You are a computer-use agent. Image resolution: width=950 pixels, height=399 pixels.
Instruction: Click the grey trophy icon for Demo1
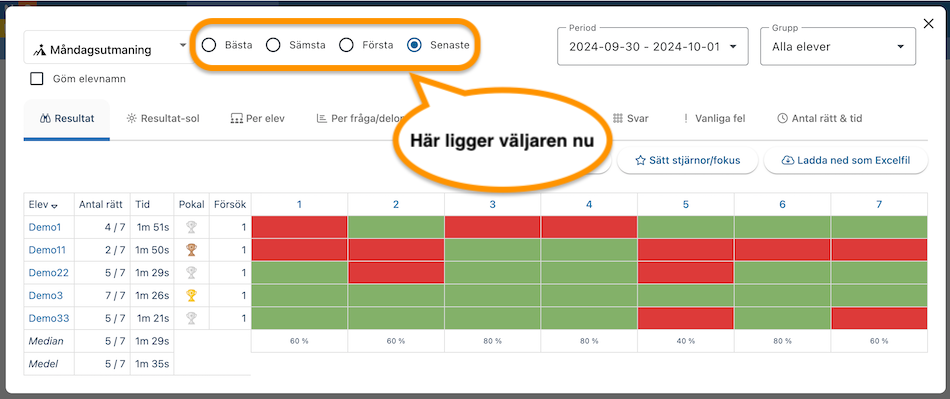(x=191, y=227)
